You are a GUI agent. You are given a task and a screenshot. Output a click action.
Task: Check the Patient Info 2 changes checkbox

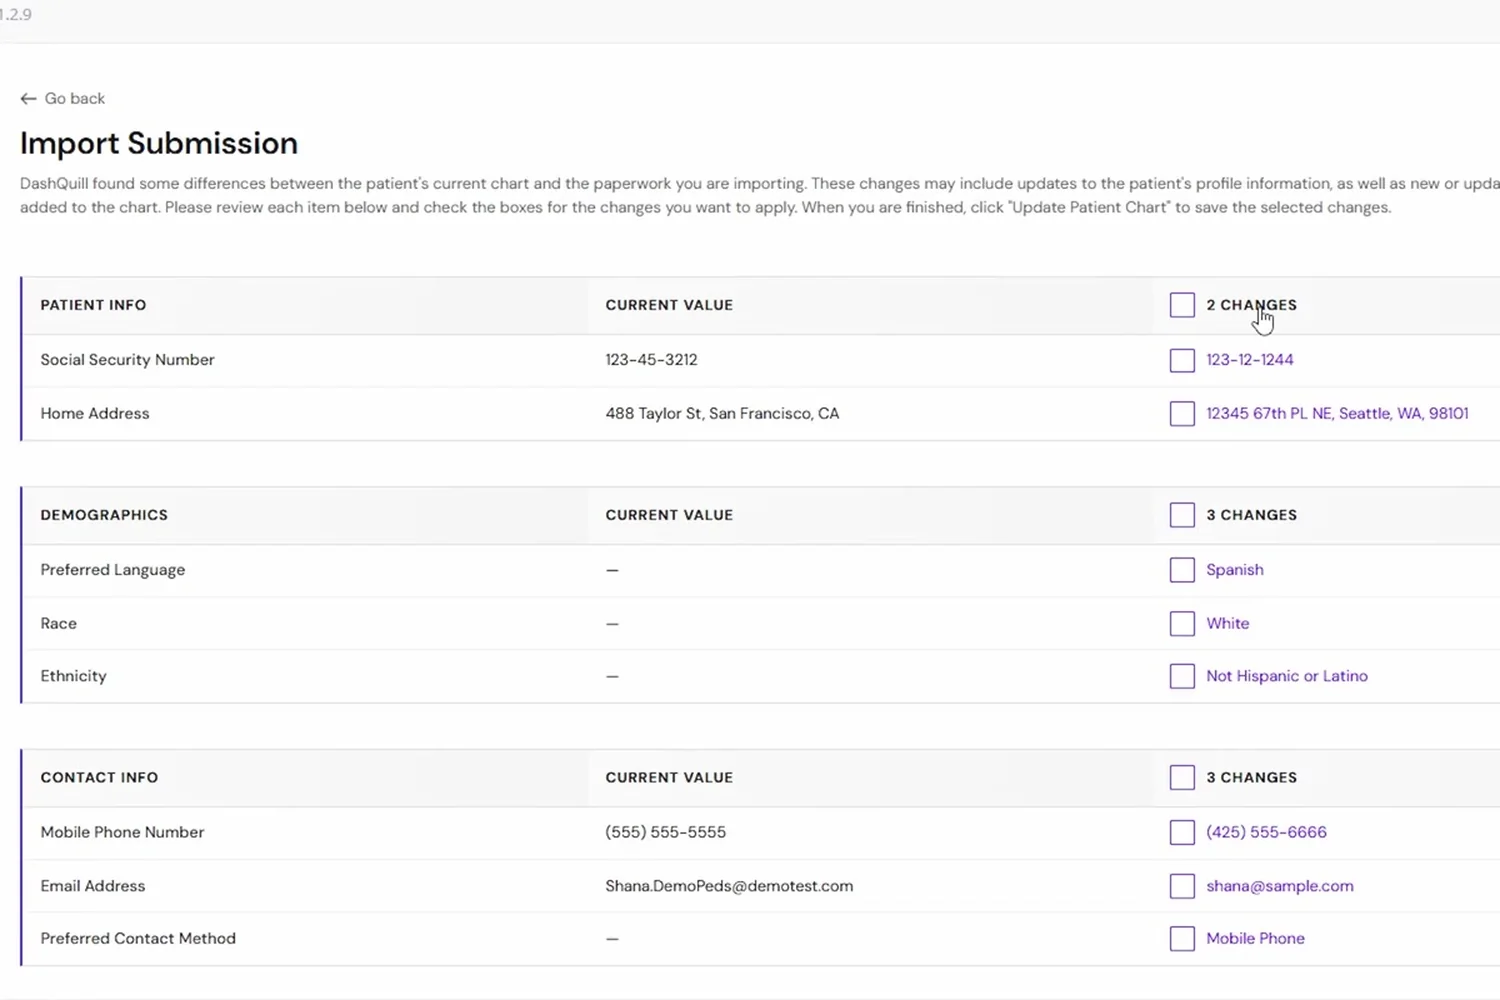[x=1182, y=305]
